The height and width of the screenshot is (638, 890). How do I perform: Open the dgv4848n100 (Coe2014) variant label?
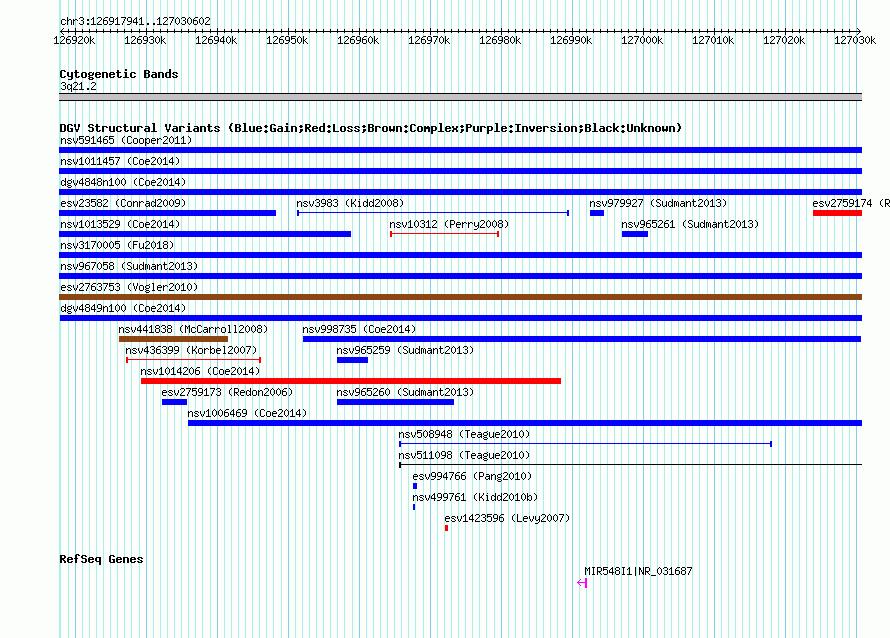click(123, 182)
